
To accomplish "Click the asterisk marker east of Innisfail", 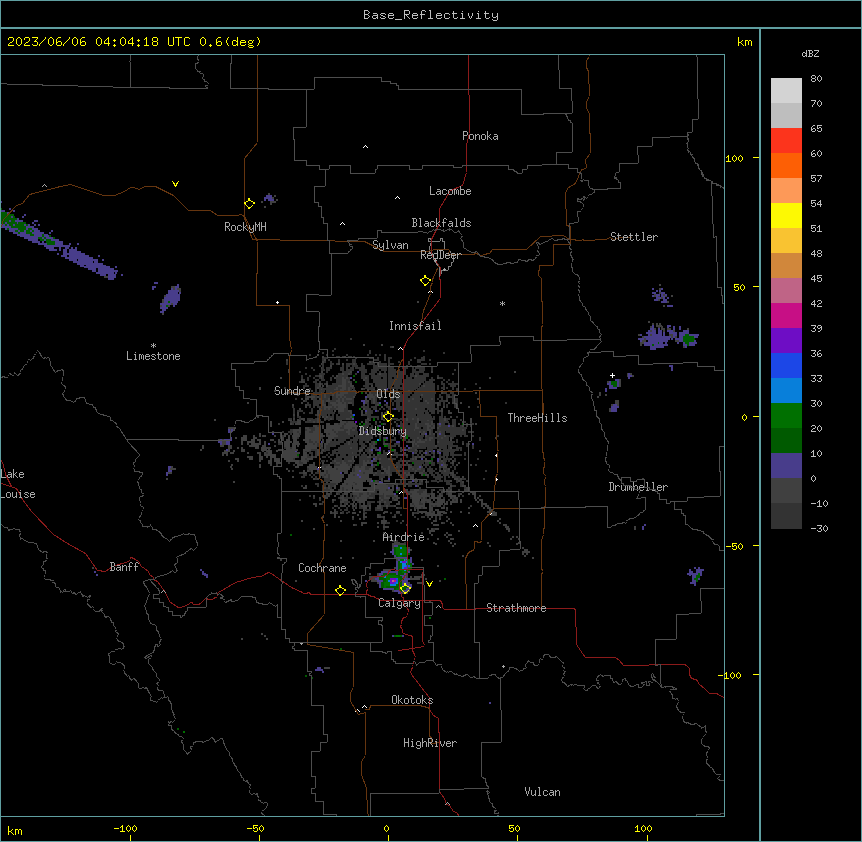I will [502, 303].
